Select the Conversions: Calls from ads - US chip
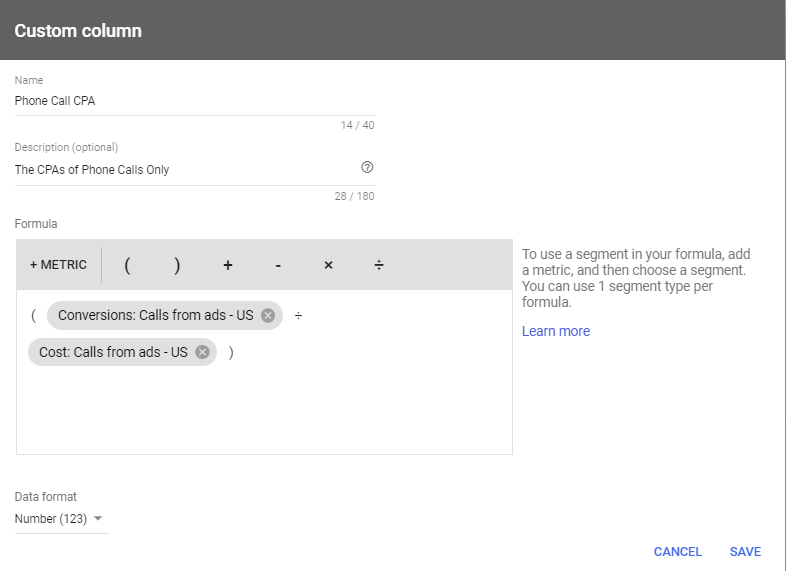This screenshot has height=571, width=786. click(155, 315)
